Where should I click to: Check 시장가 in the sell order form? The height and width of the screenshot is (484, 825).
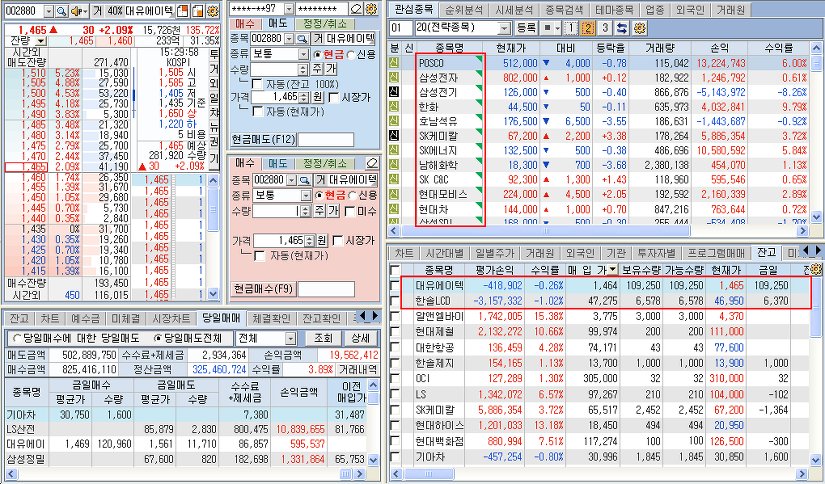pyautogui.click(x=334, y=97)
